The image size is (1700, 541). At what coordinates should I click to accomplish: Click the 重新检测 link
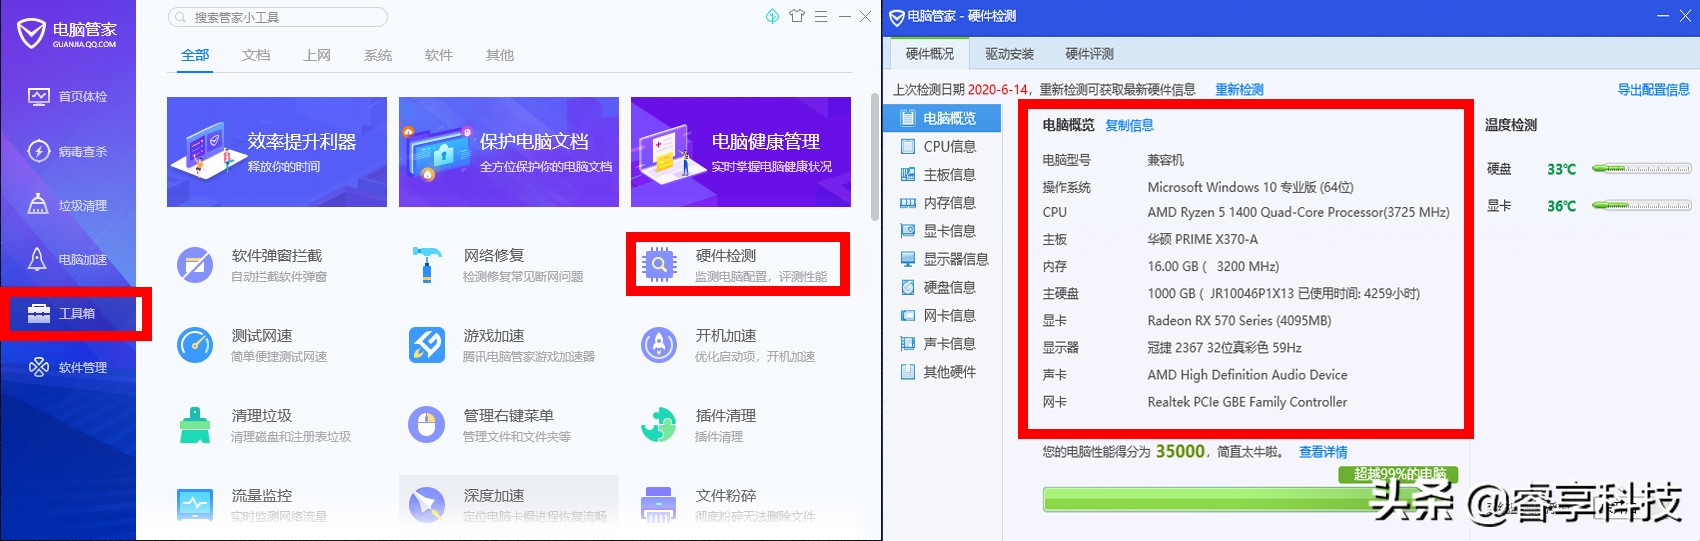(1239, 90)
